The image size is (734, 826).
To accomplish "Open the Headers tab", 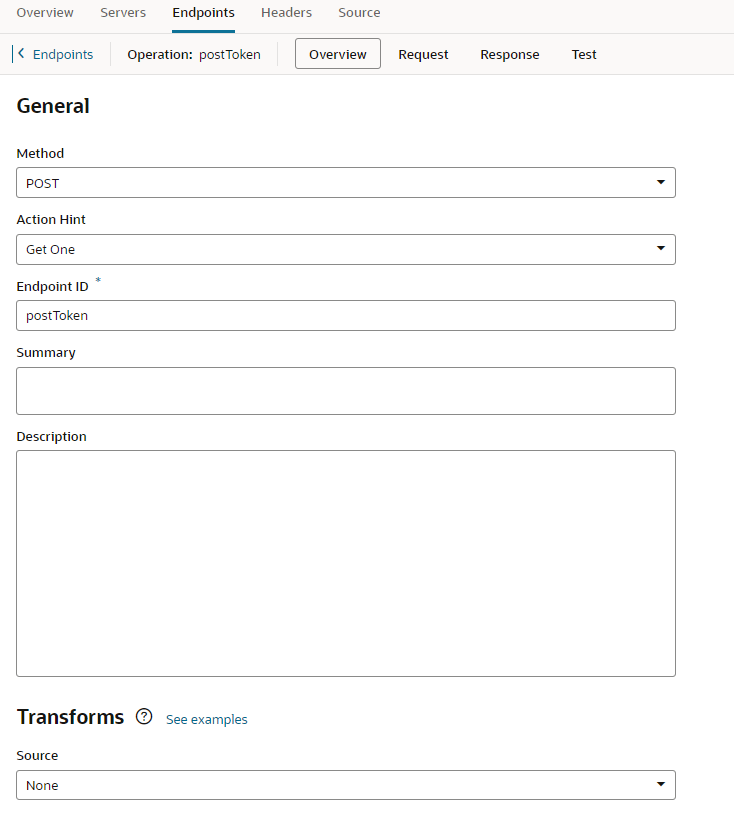I will (286, 13).
